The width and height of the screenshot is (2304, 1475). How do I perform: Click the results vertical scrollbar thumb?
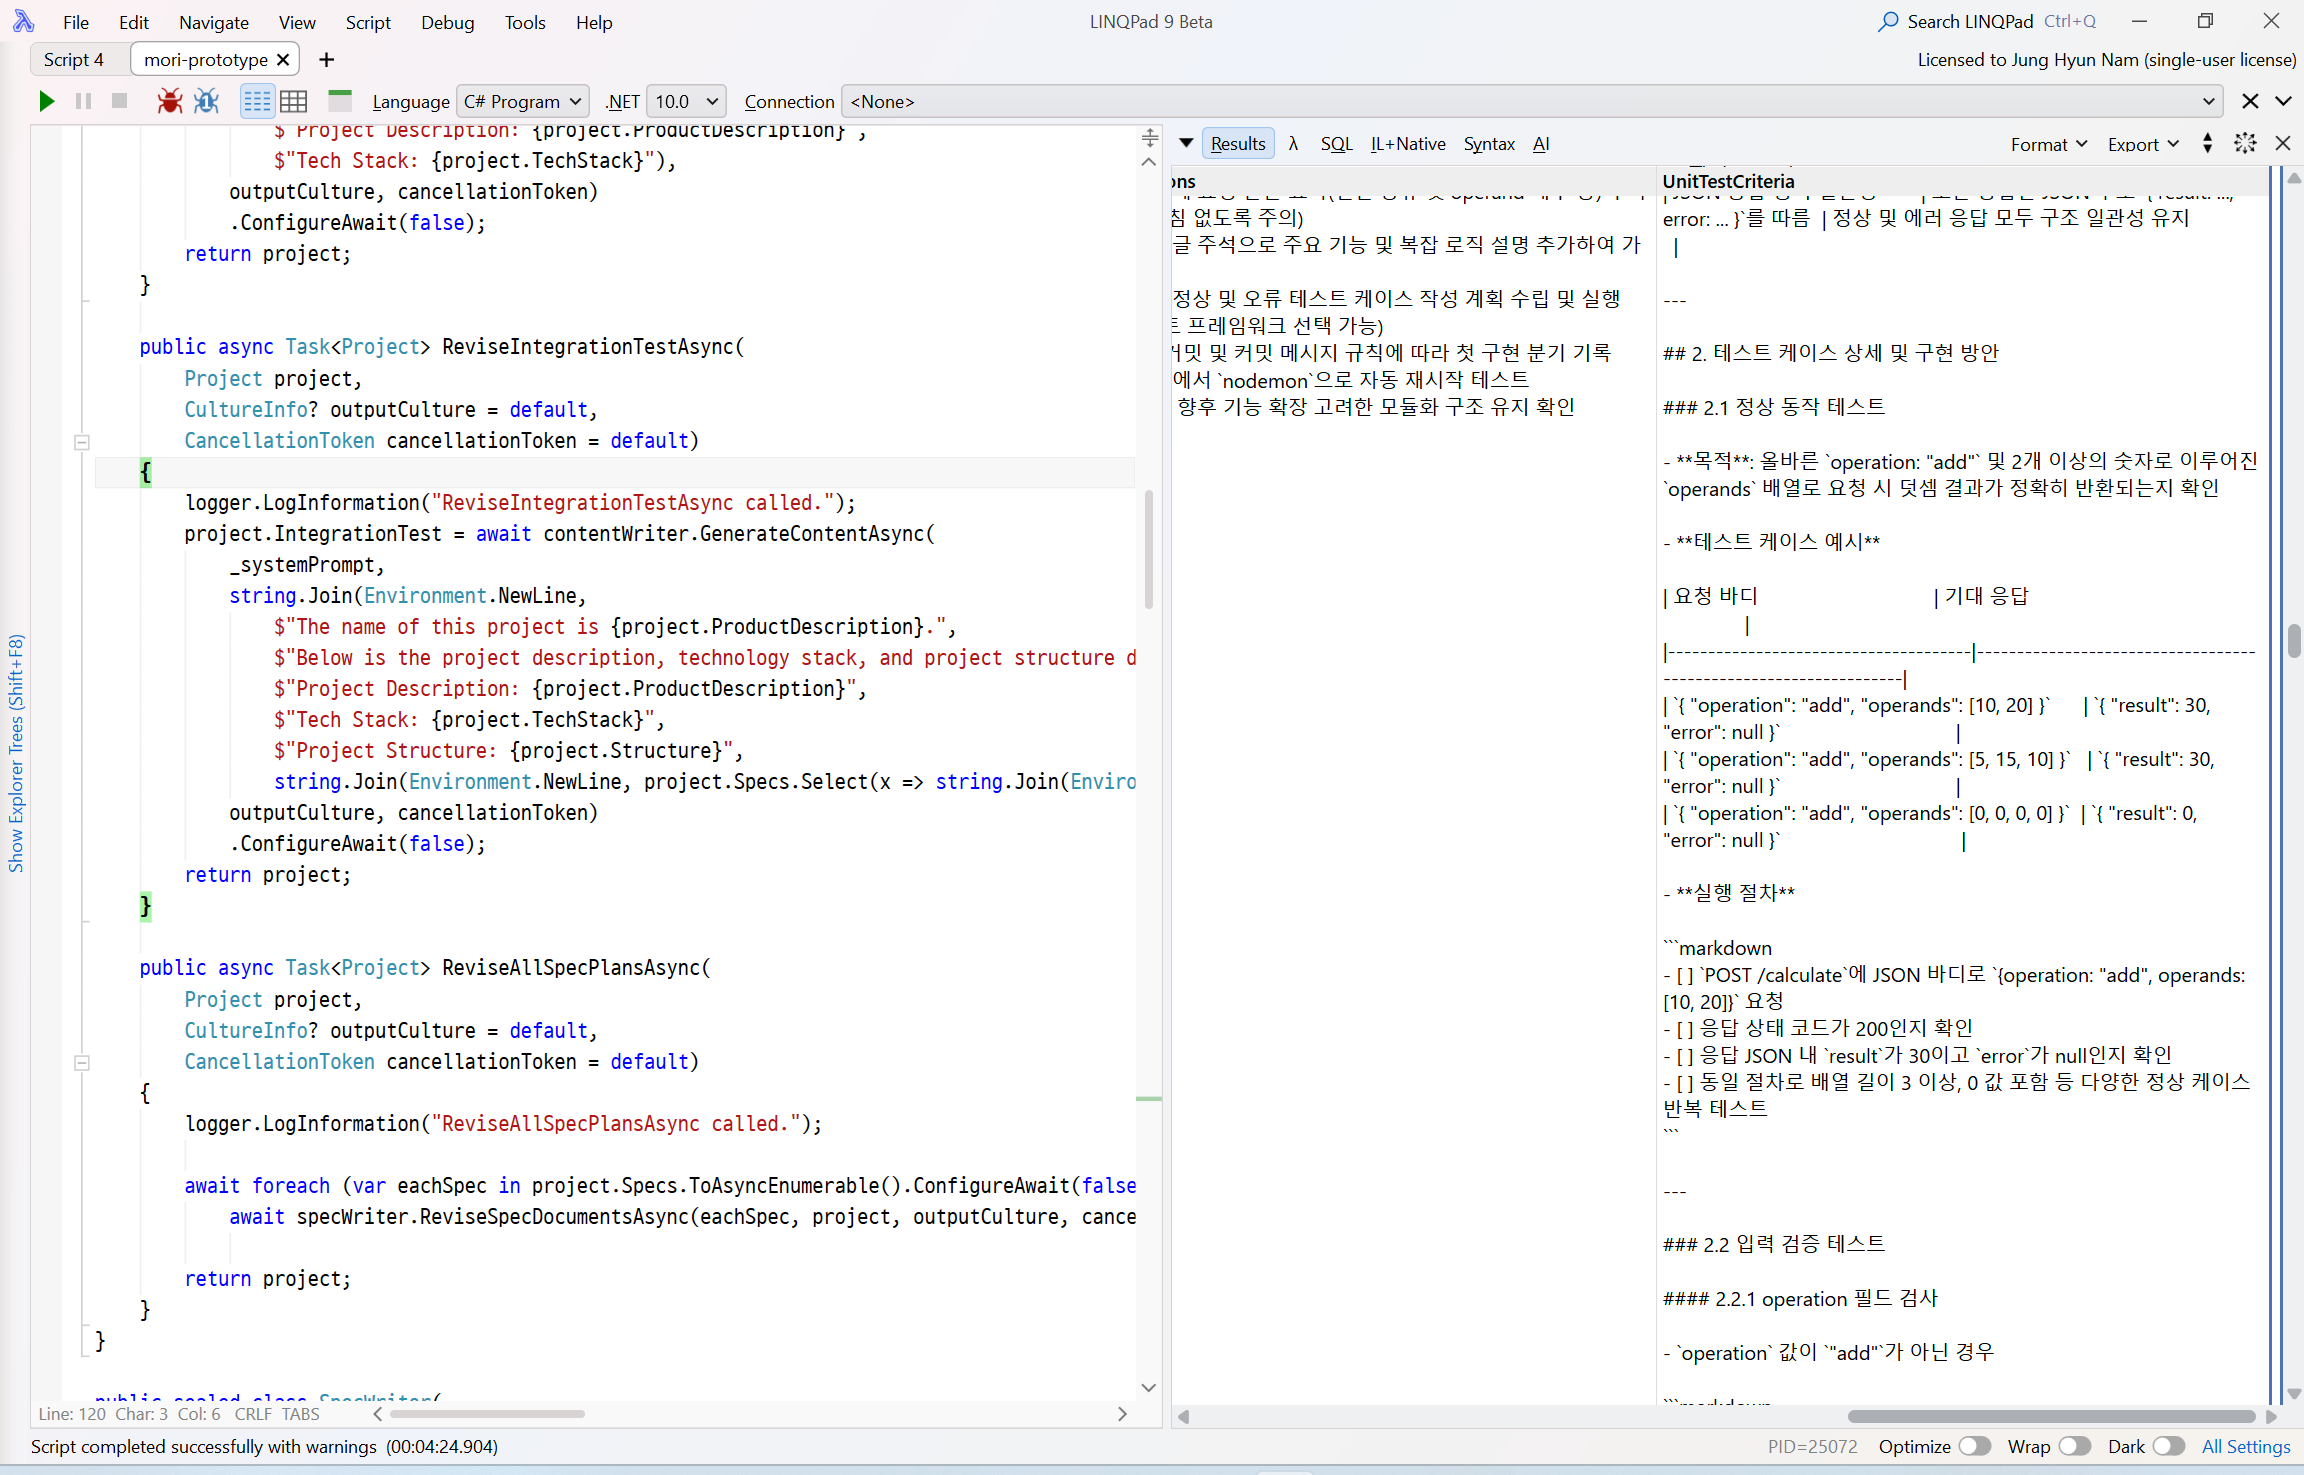pyautogui.click(x=2294, y=640)
